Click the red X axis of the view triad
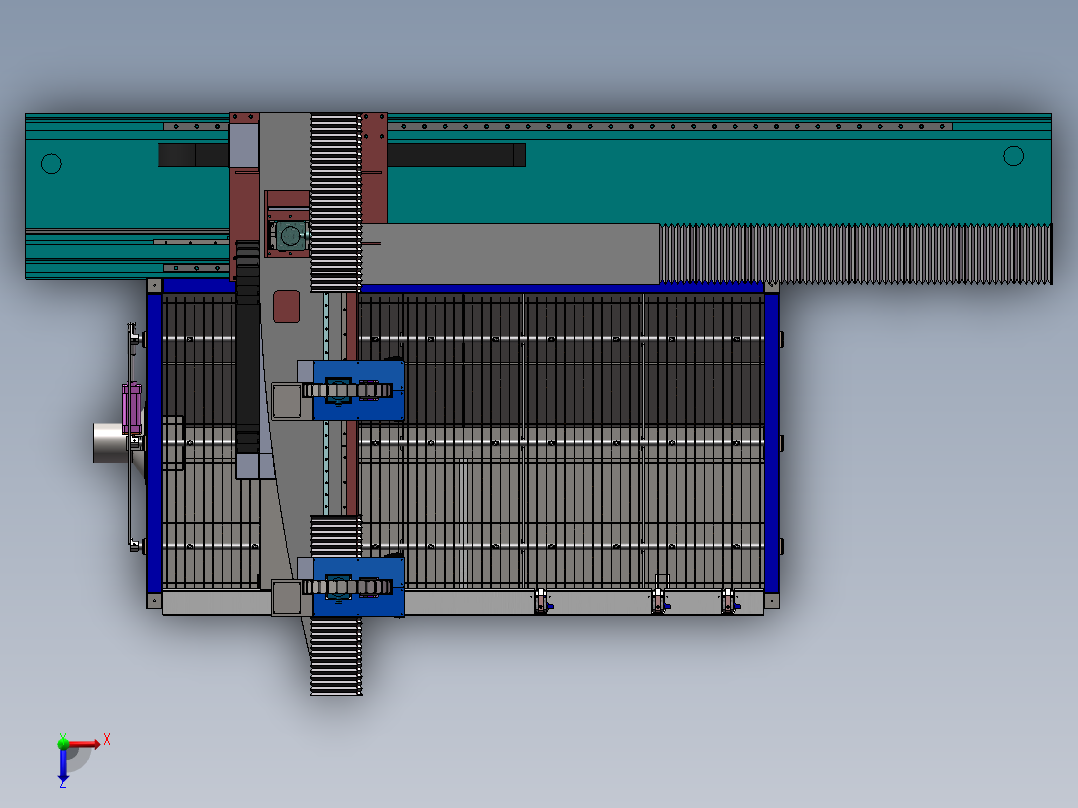Viewport: 1078px width, 808px height. (x=84, y=743)
